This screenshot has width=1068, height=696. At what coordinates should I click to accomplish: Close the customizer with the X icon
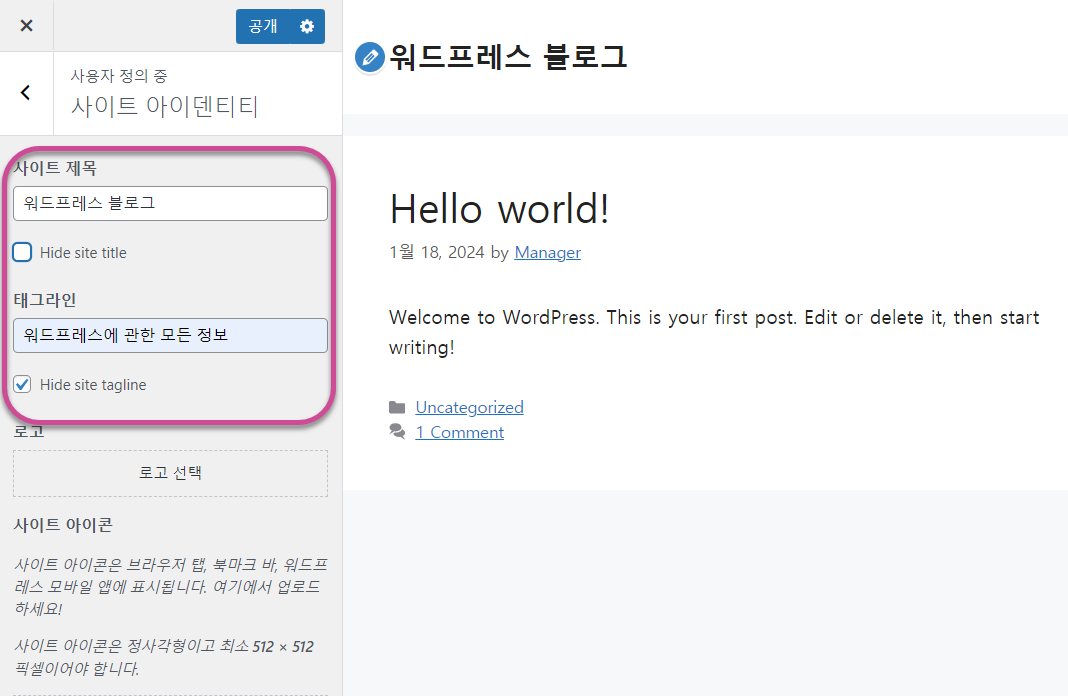click(x=27, y=26)
